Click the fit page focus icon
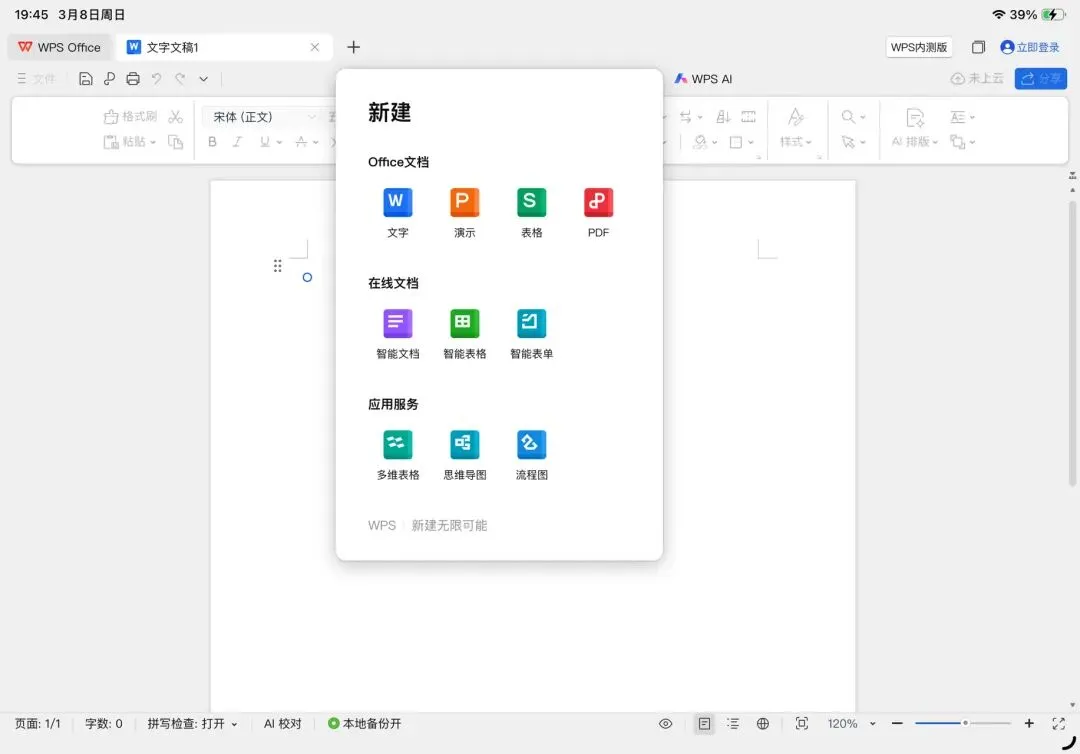This screenshot has width=1080, height=754. [x=802, y=723]
